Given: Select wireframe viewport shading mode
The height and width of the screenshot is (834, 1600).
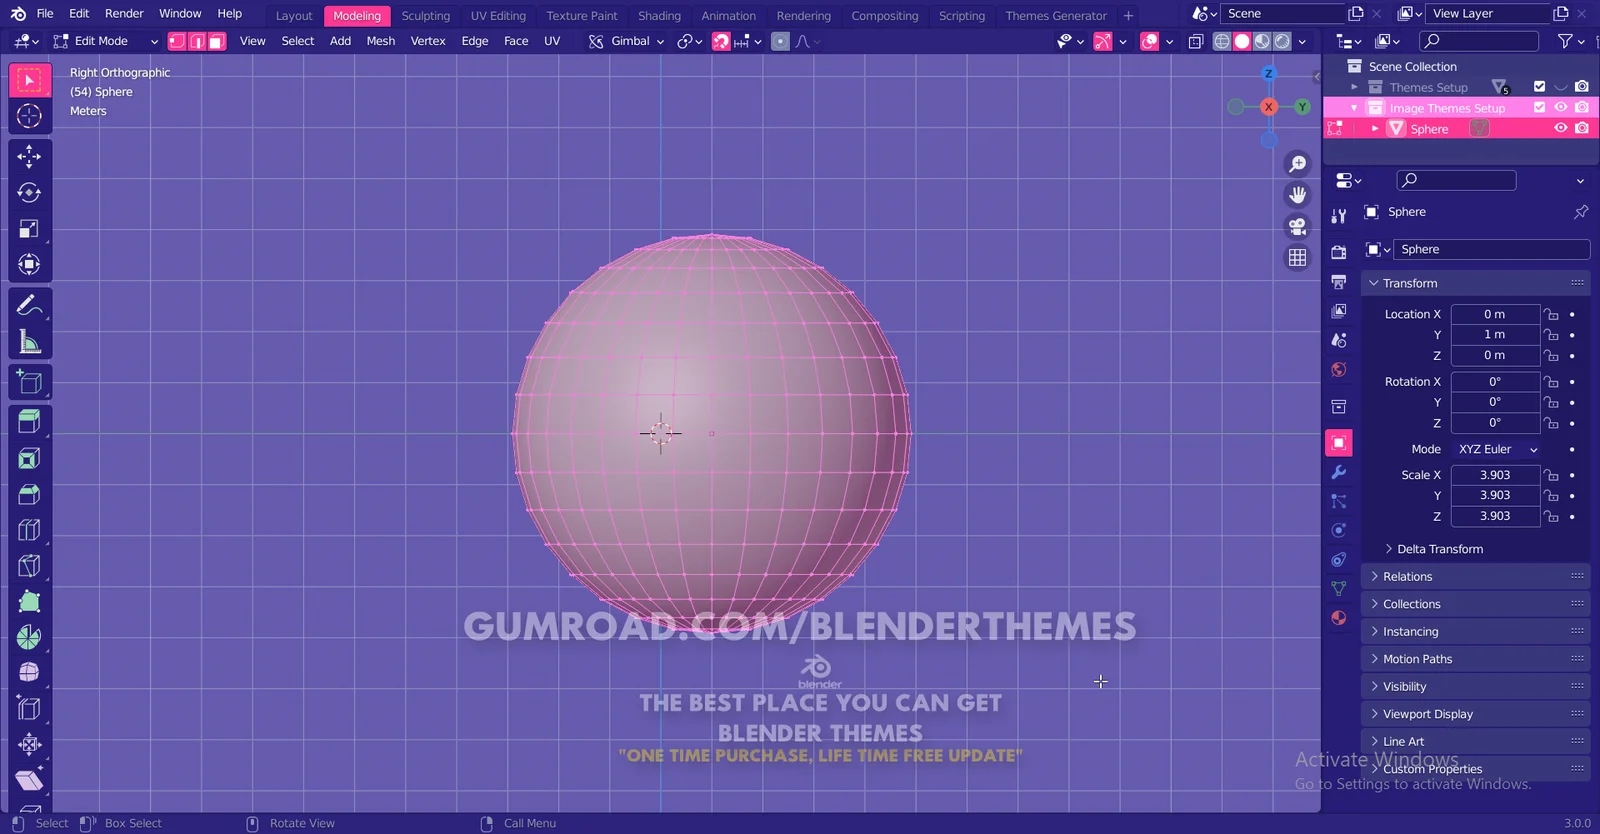Looking at the screenshot, I should [1222, 41].
